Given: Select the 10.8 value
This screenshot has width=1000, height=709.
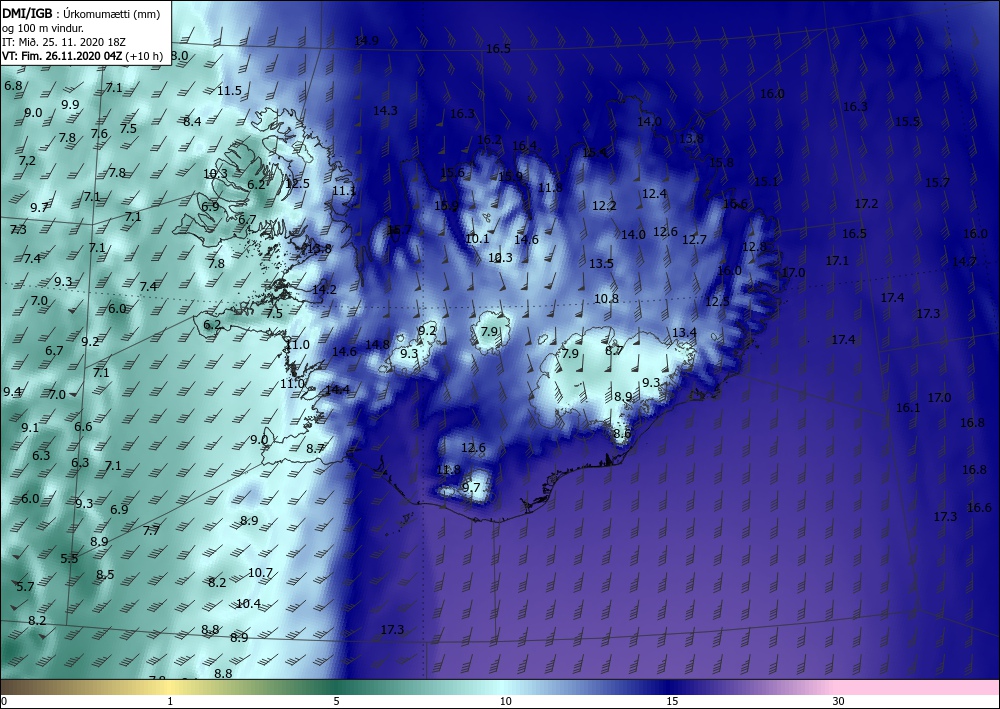Looking at the screenshot, I should pos(606,298).
